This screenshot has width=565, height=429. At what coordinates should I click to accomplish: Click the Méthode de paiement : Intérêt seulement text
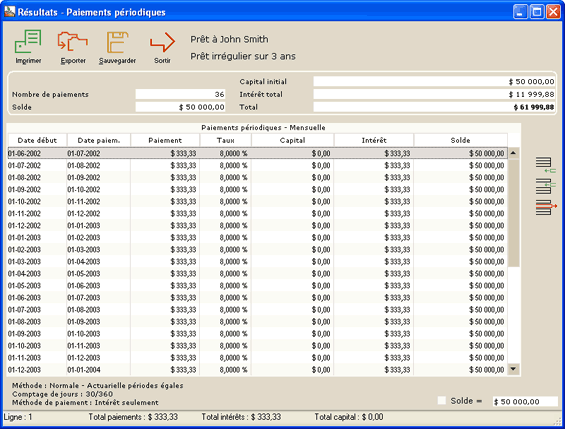85,402
